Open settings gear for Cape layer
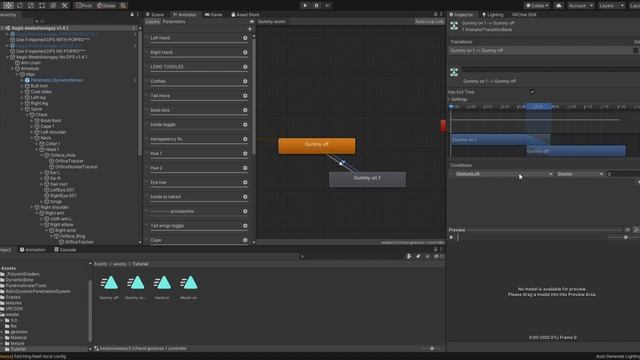This screenshot has width=640, height=360. click(x=245, y=240)
